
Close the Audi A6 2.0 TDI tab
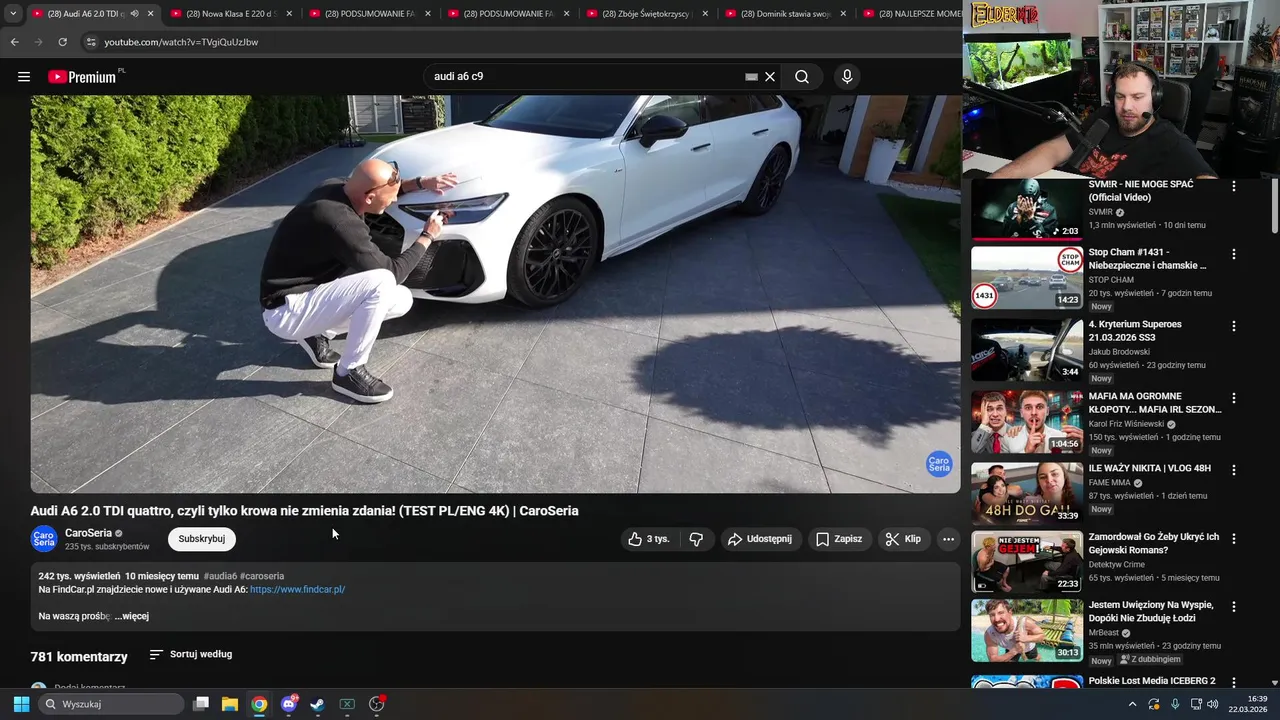coord(151,14)
